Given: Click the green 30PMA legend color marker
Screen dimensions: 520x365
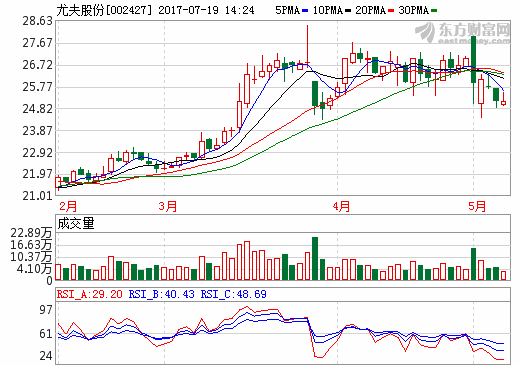Looking at the screenshot, I should point(434,11).
